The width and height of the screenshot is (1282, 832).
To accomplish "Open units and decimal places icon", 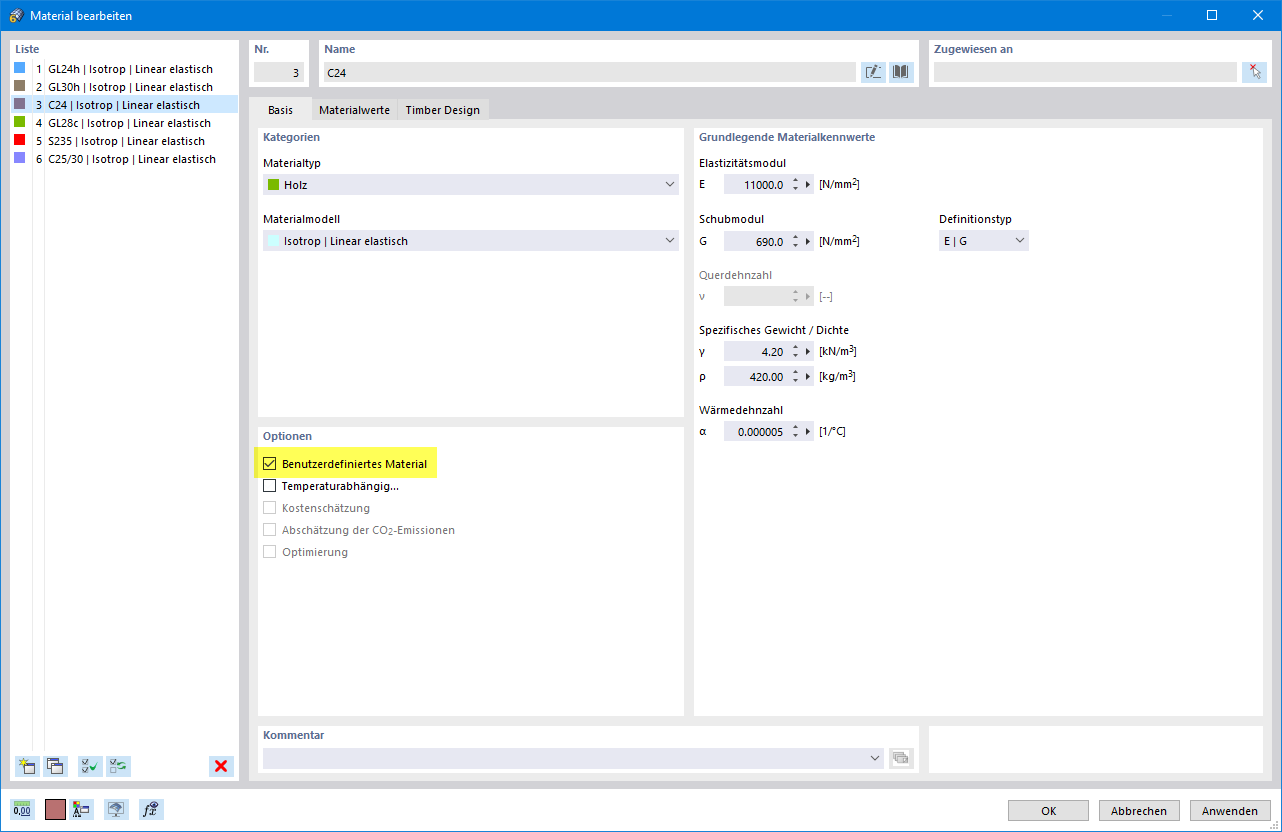I will click(x=22, y=810).
